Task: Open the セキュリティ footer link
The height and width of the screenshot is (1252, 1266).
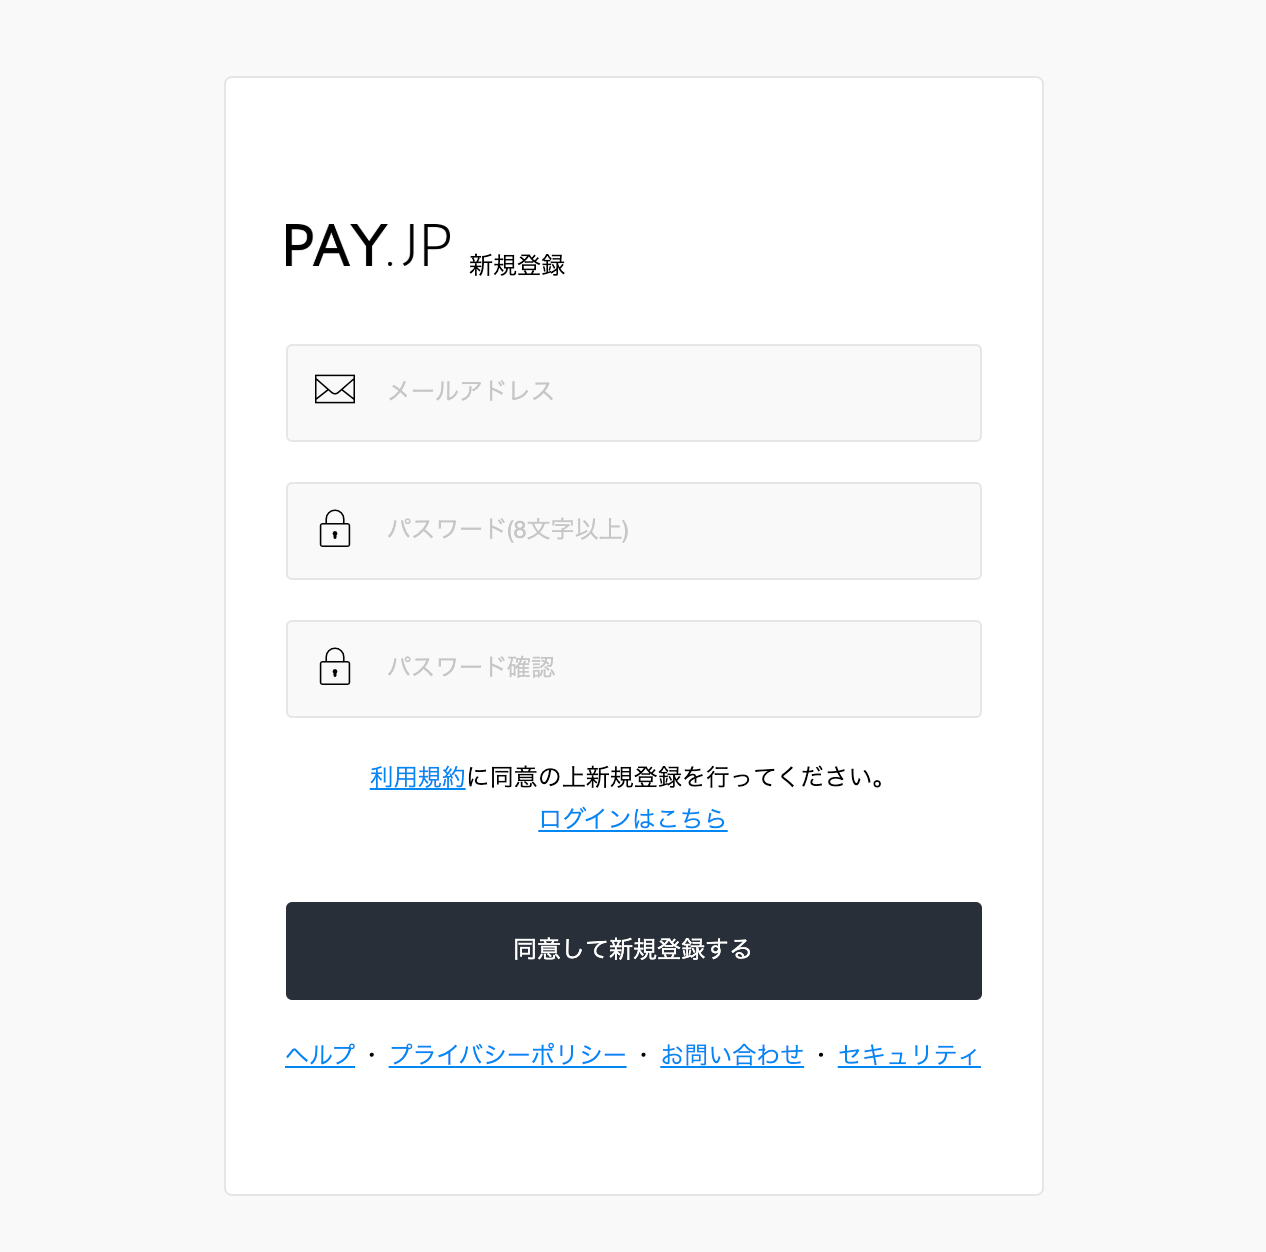Action: click(x=909, y=1055)
